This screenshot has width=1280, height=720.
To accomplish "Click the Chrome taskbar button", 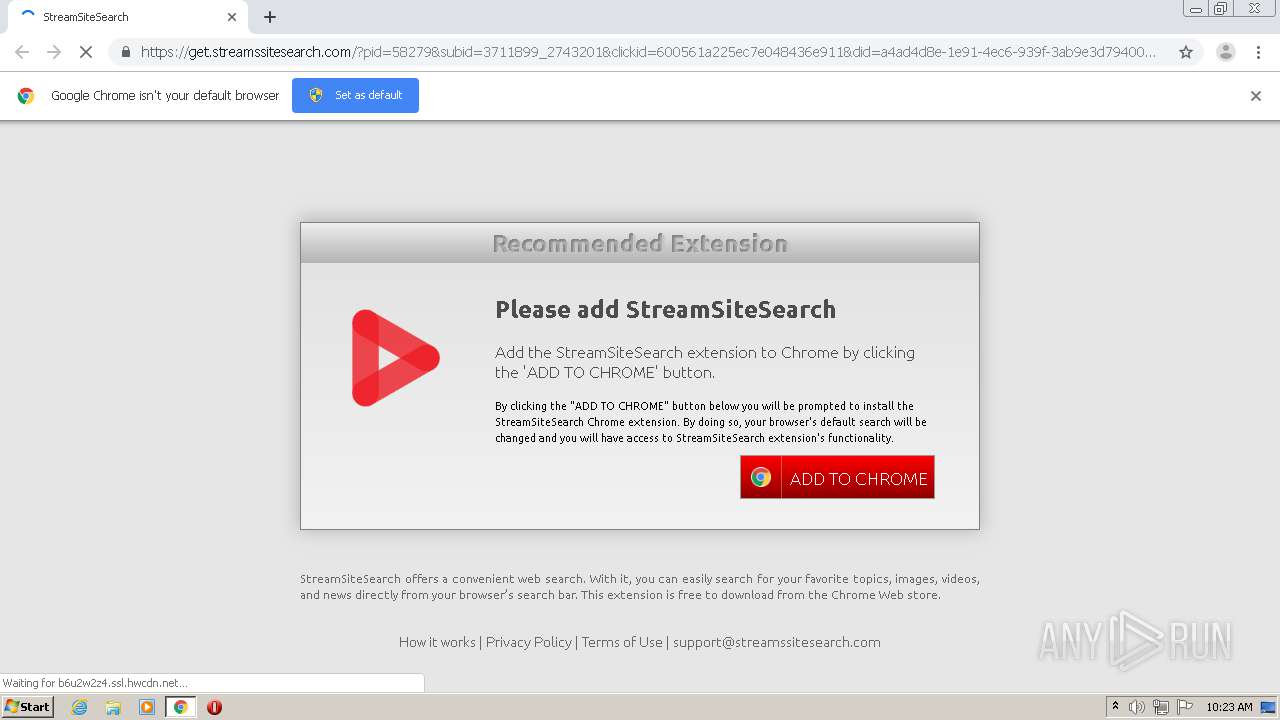I will point(181,707).
